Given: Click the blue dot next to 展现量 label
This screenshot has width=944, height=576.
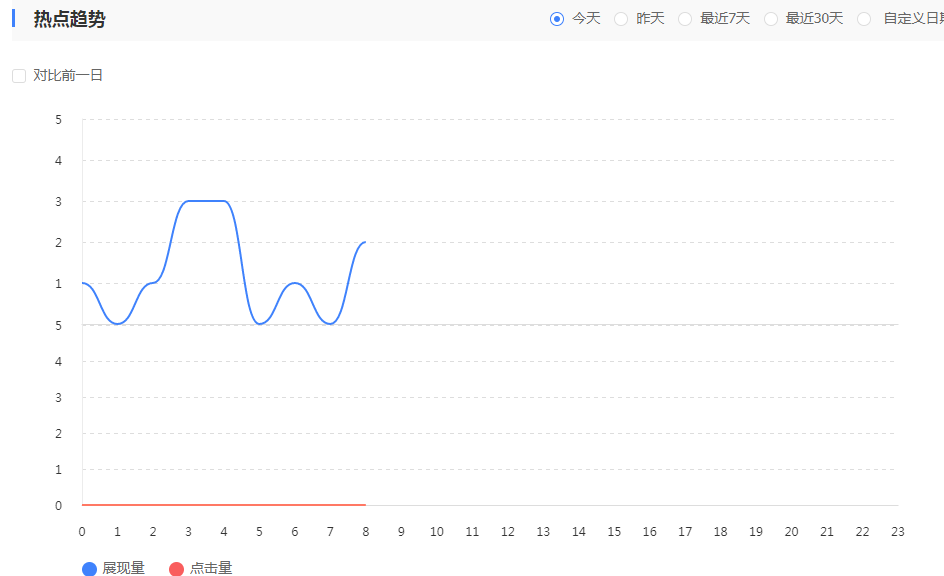Looking at the screenshot, I should 88,568.
